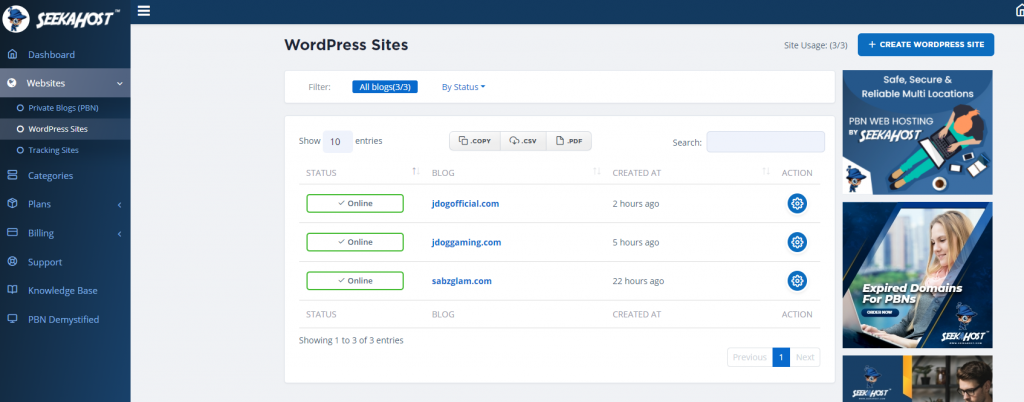Select All blogs(3/3) filter
This screenshot has height=402, width=1024.
pos(385,87)
